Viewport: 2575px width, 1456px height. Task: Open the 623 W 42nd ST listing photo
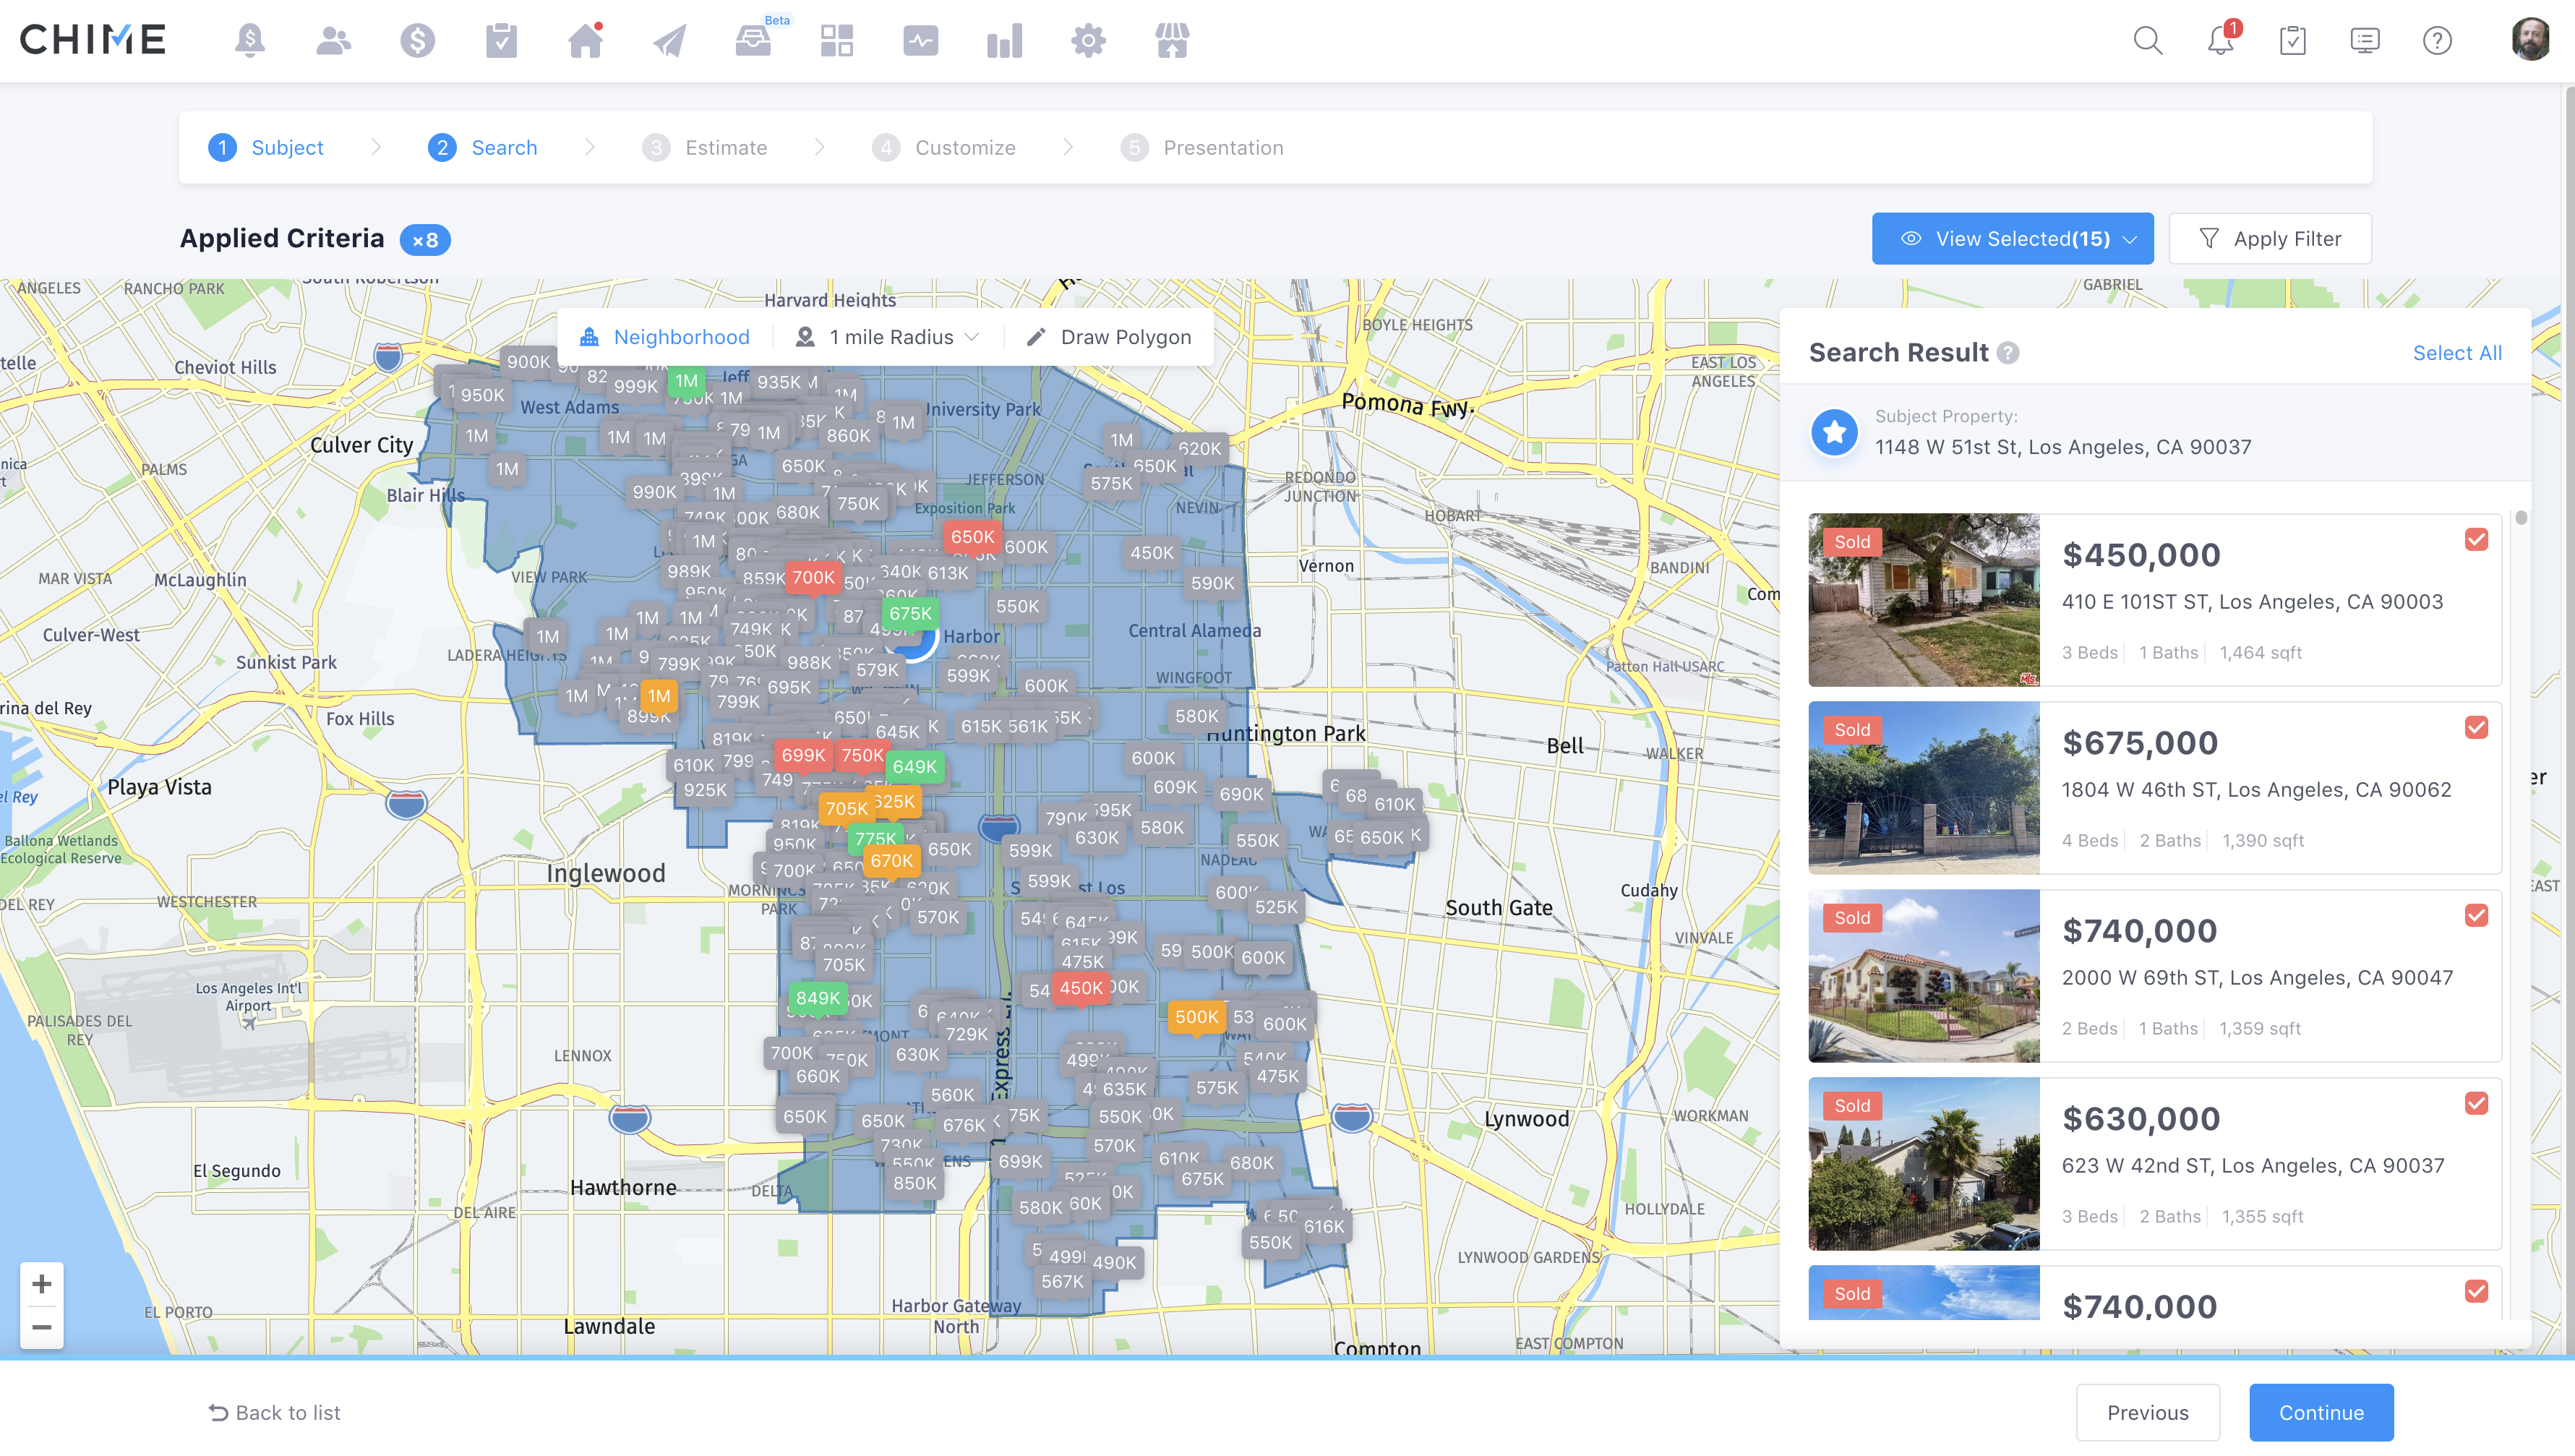click(1924, 1164)
